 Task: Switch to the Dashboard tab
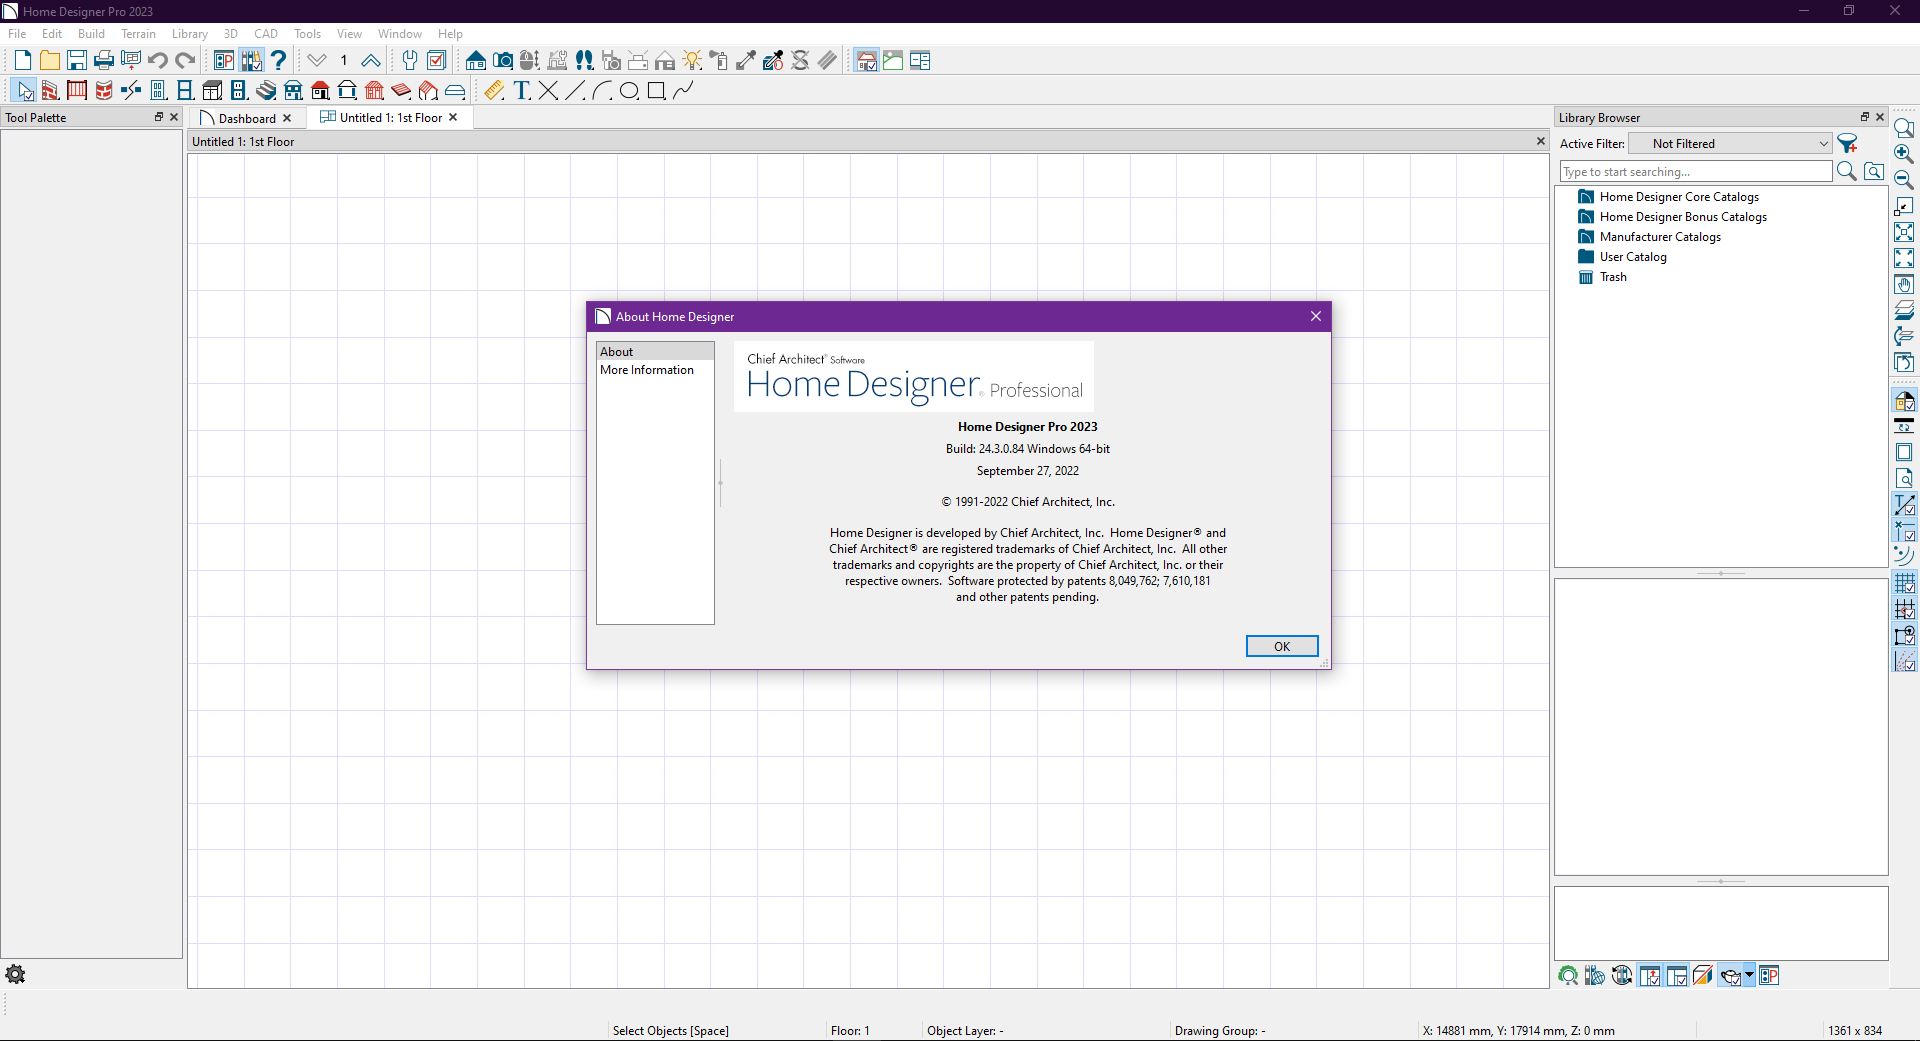[247, 118]
